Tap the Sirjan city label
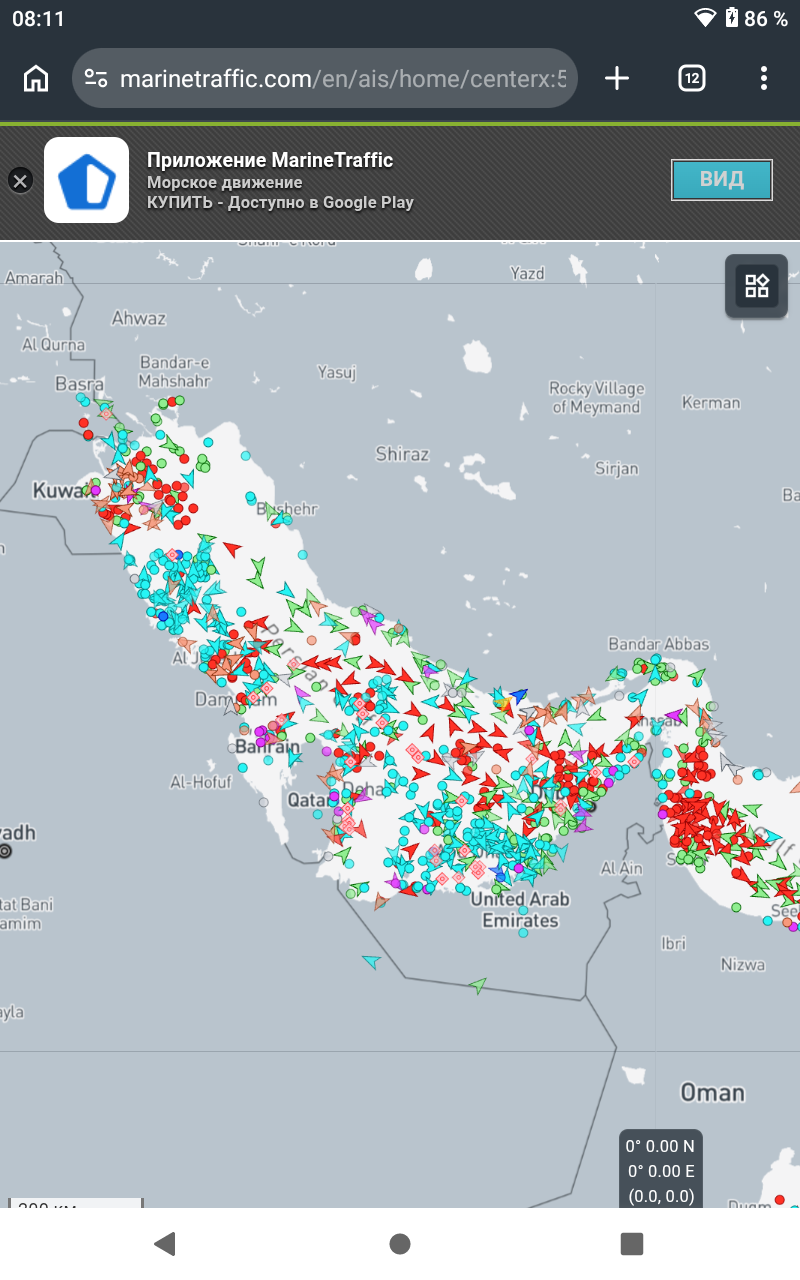 click(x=616, y=468)
